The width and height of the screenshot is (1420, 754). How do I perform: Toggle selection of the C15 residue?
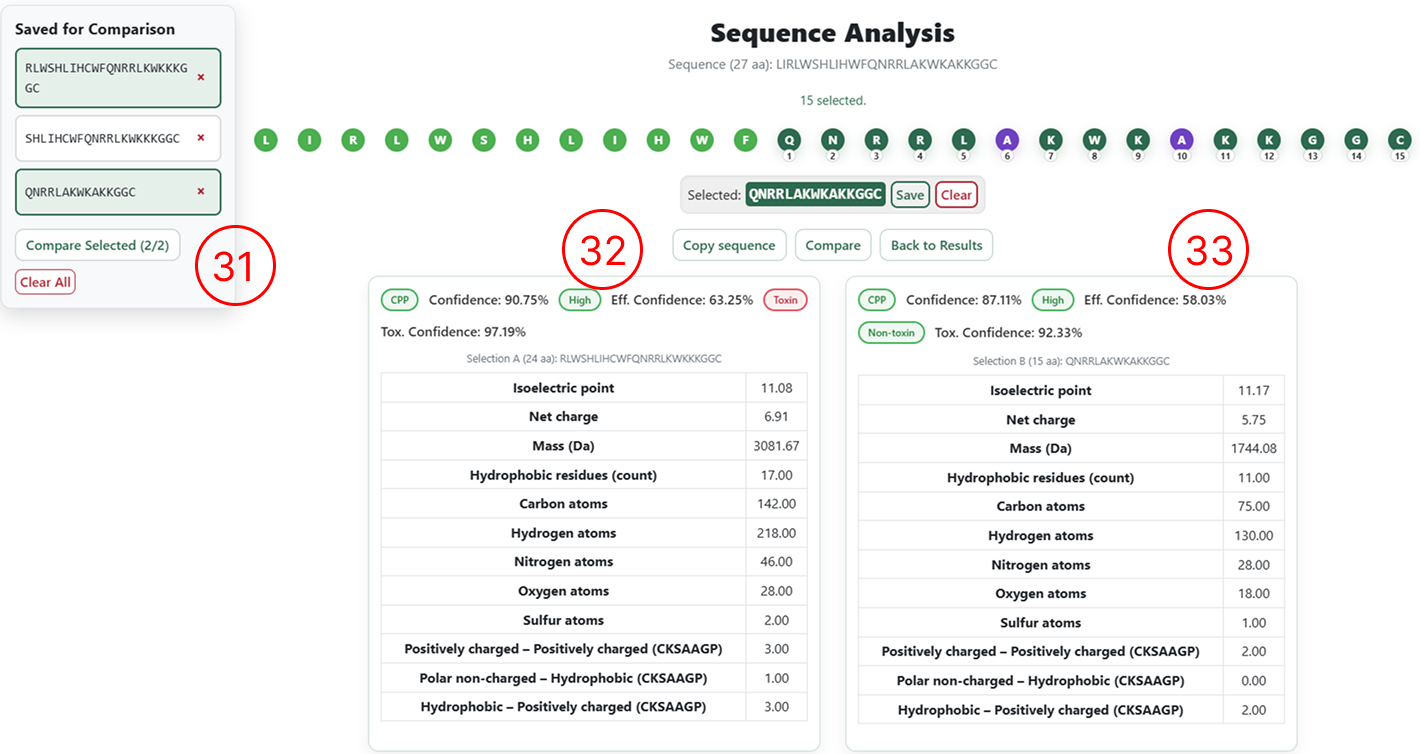[1400, 140]
